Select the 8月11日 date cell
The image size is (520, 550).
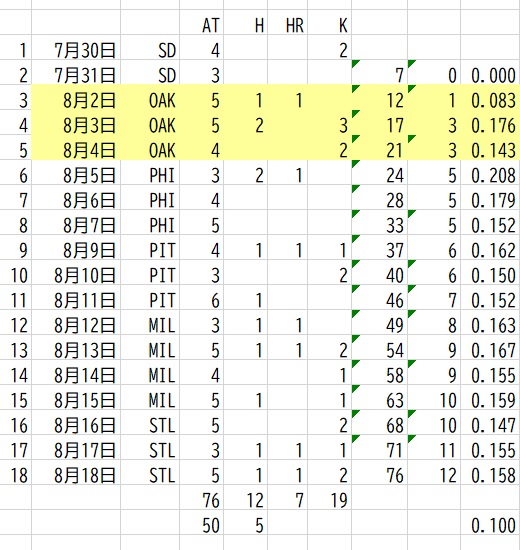[76, 298]
